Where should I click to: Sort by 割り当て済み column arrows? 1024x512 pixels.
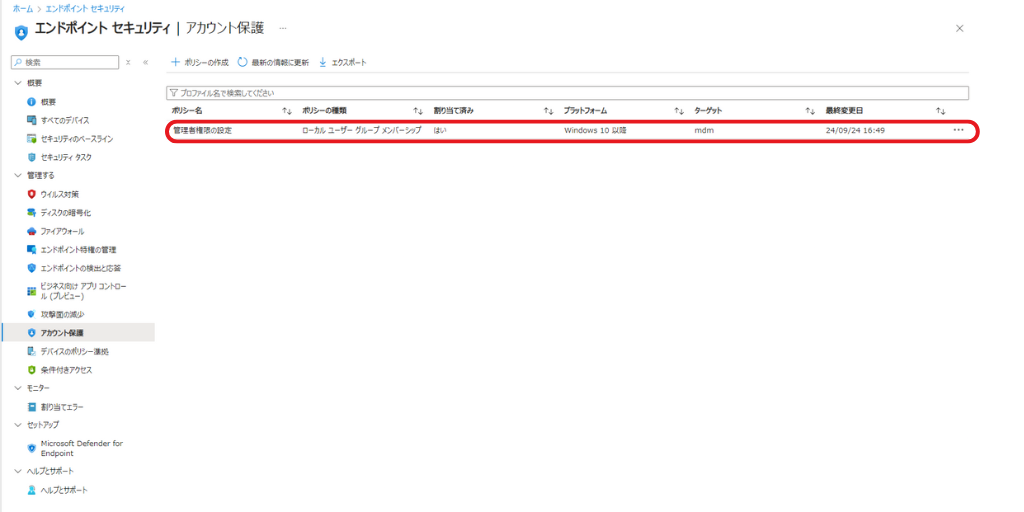(x=549, y=111)
